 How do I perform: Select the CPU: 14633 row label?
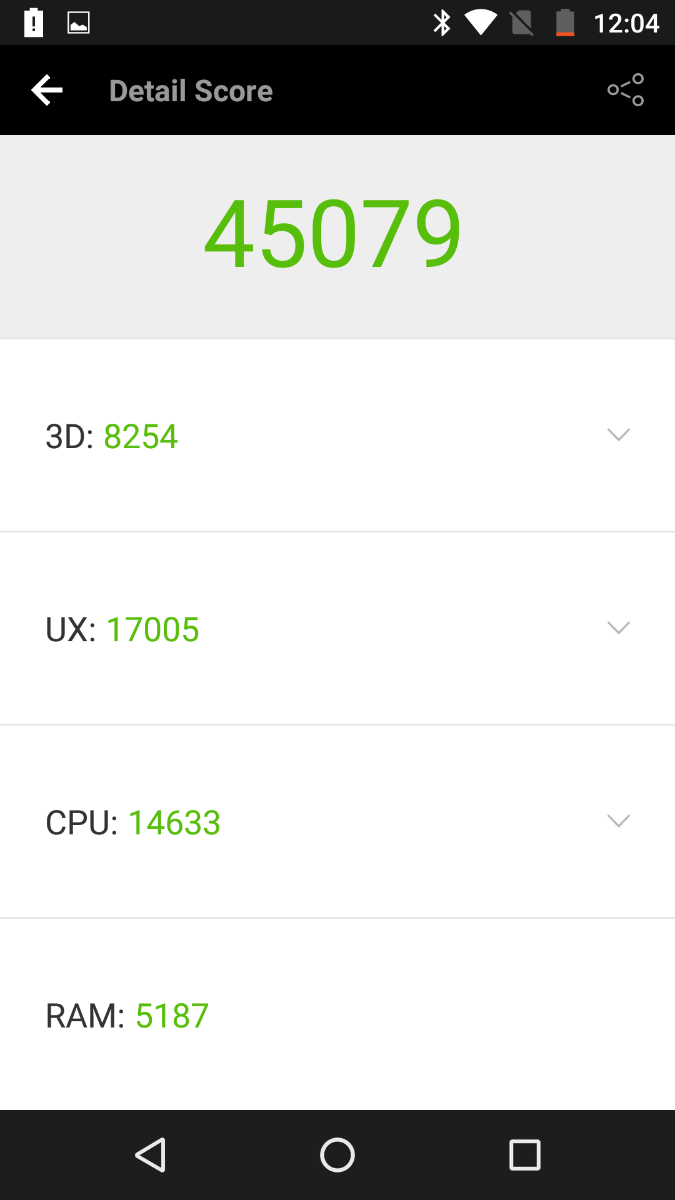pyautogui.click(x=133, y=822)
